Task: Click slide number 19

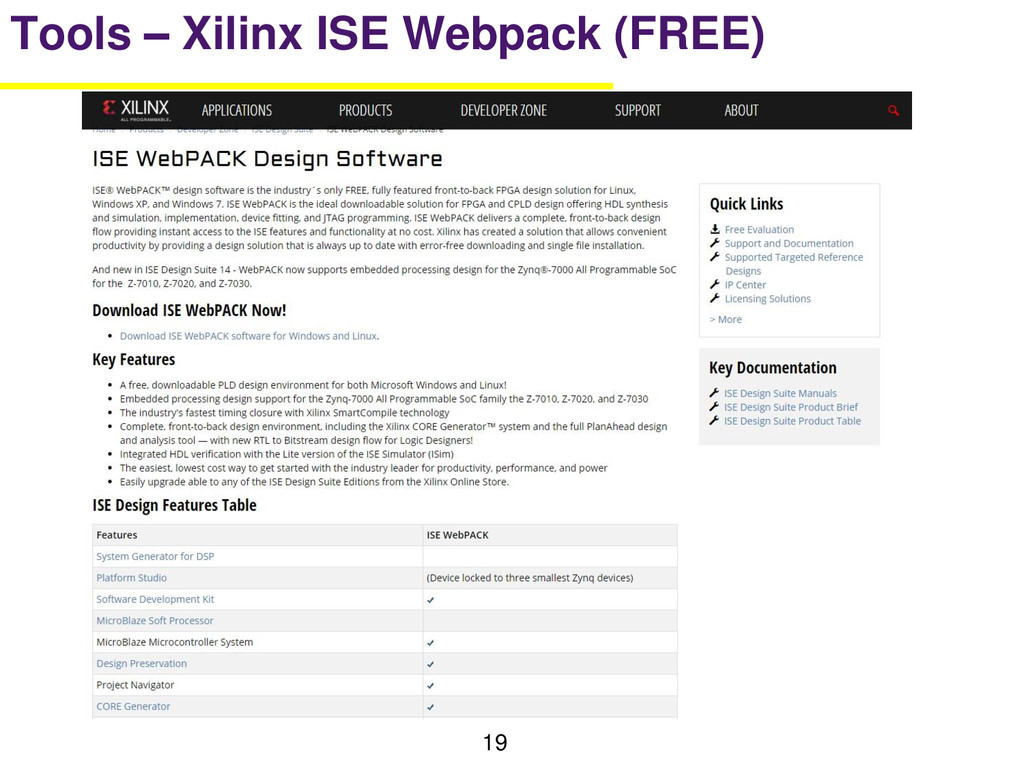Action: pos(495,743)
